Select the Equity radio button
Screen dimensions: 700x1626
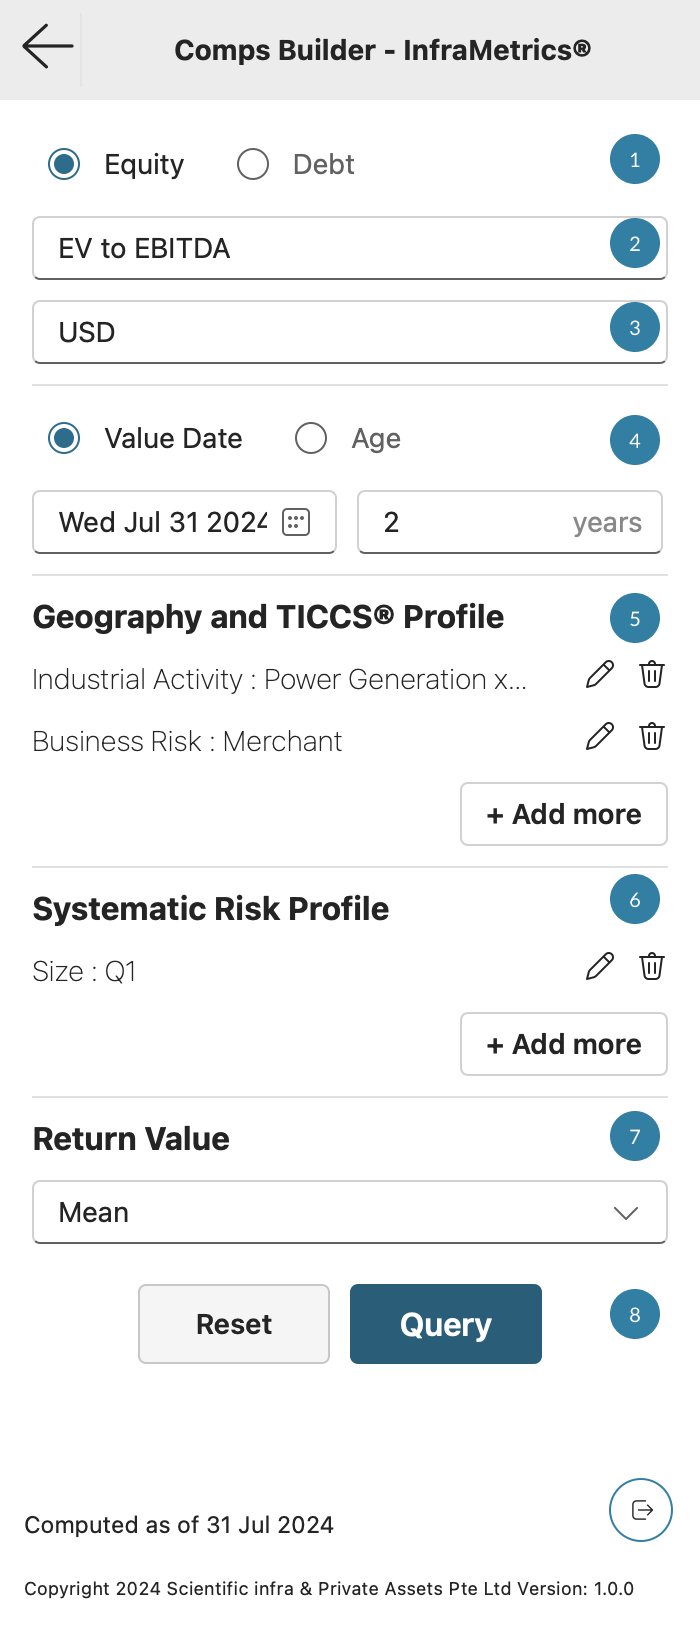pos(65,164)
